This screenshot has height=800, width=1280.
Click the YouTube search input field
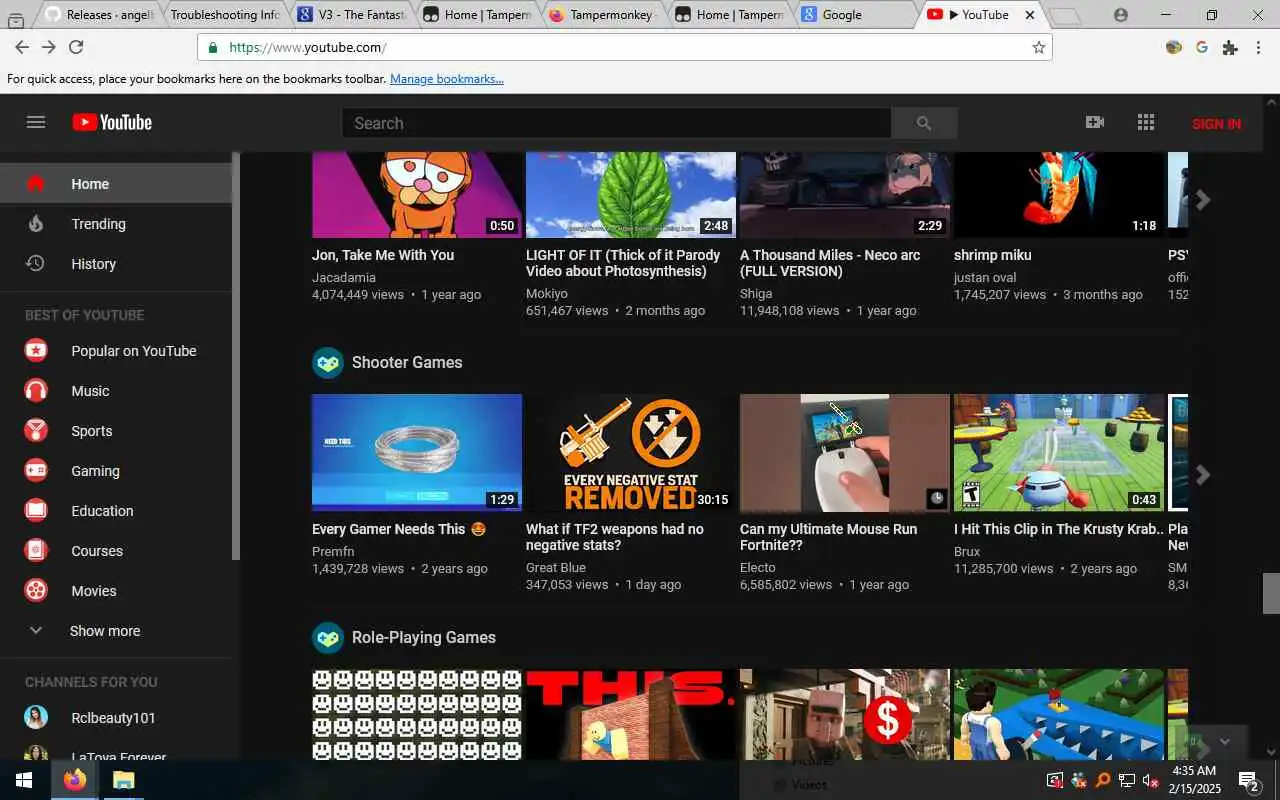(x=617, y=123)
